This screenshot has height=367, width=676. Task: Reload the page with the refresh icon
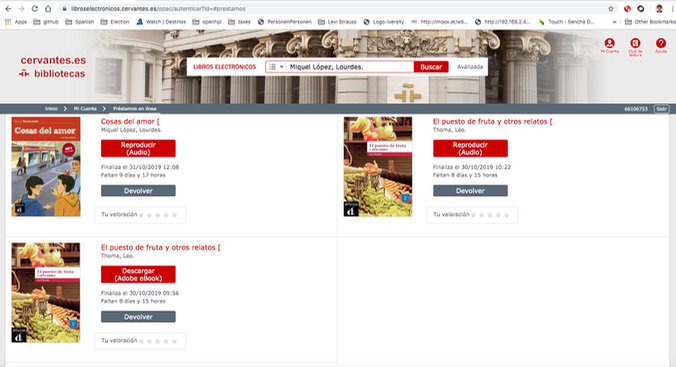tap(34, 9)
